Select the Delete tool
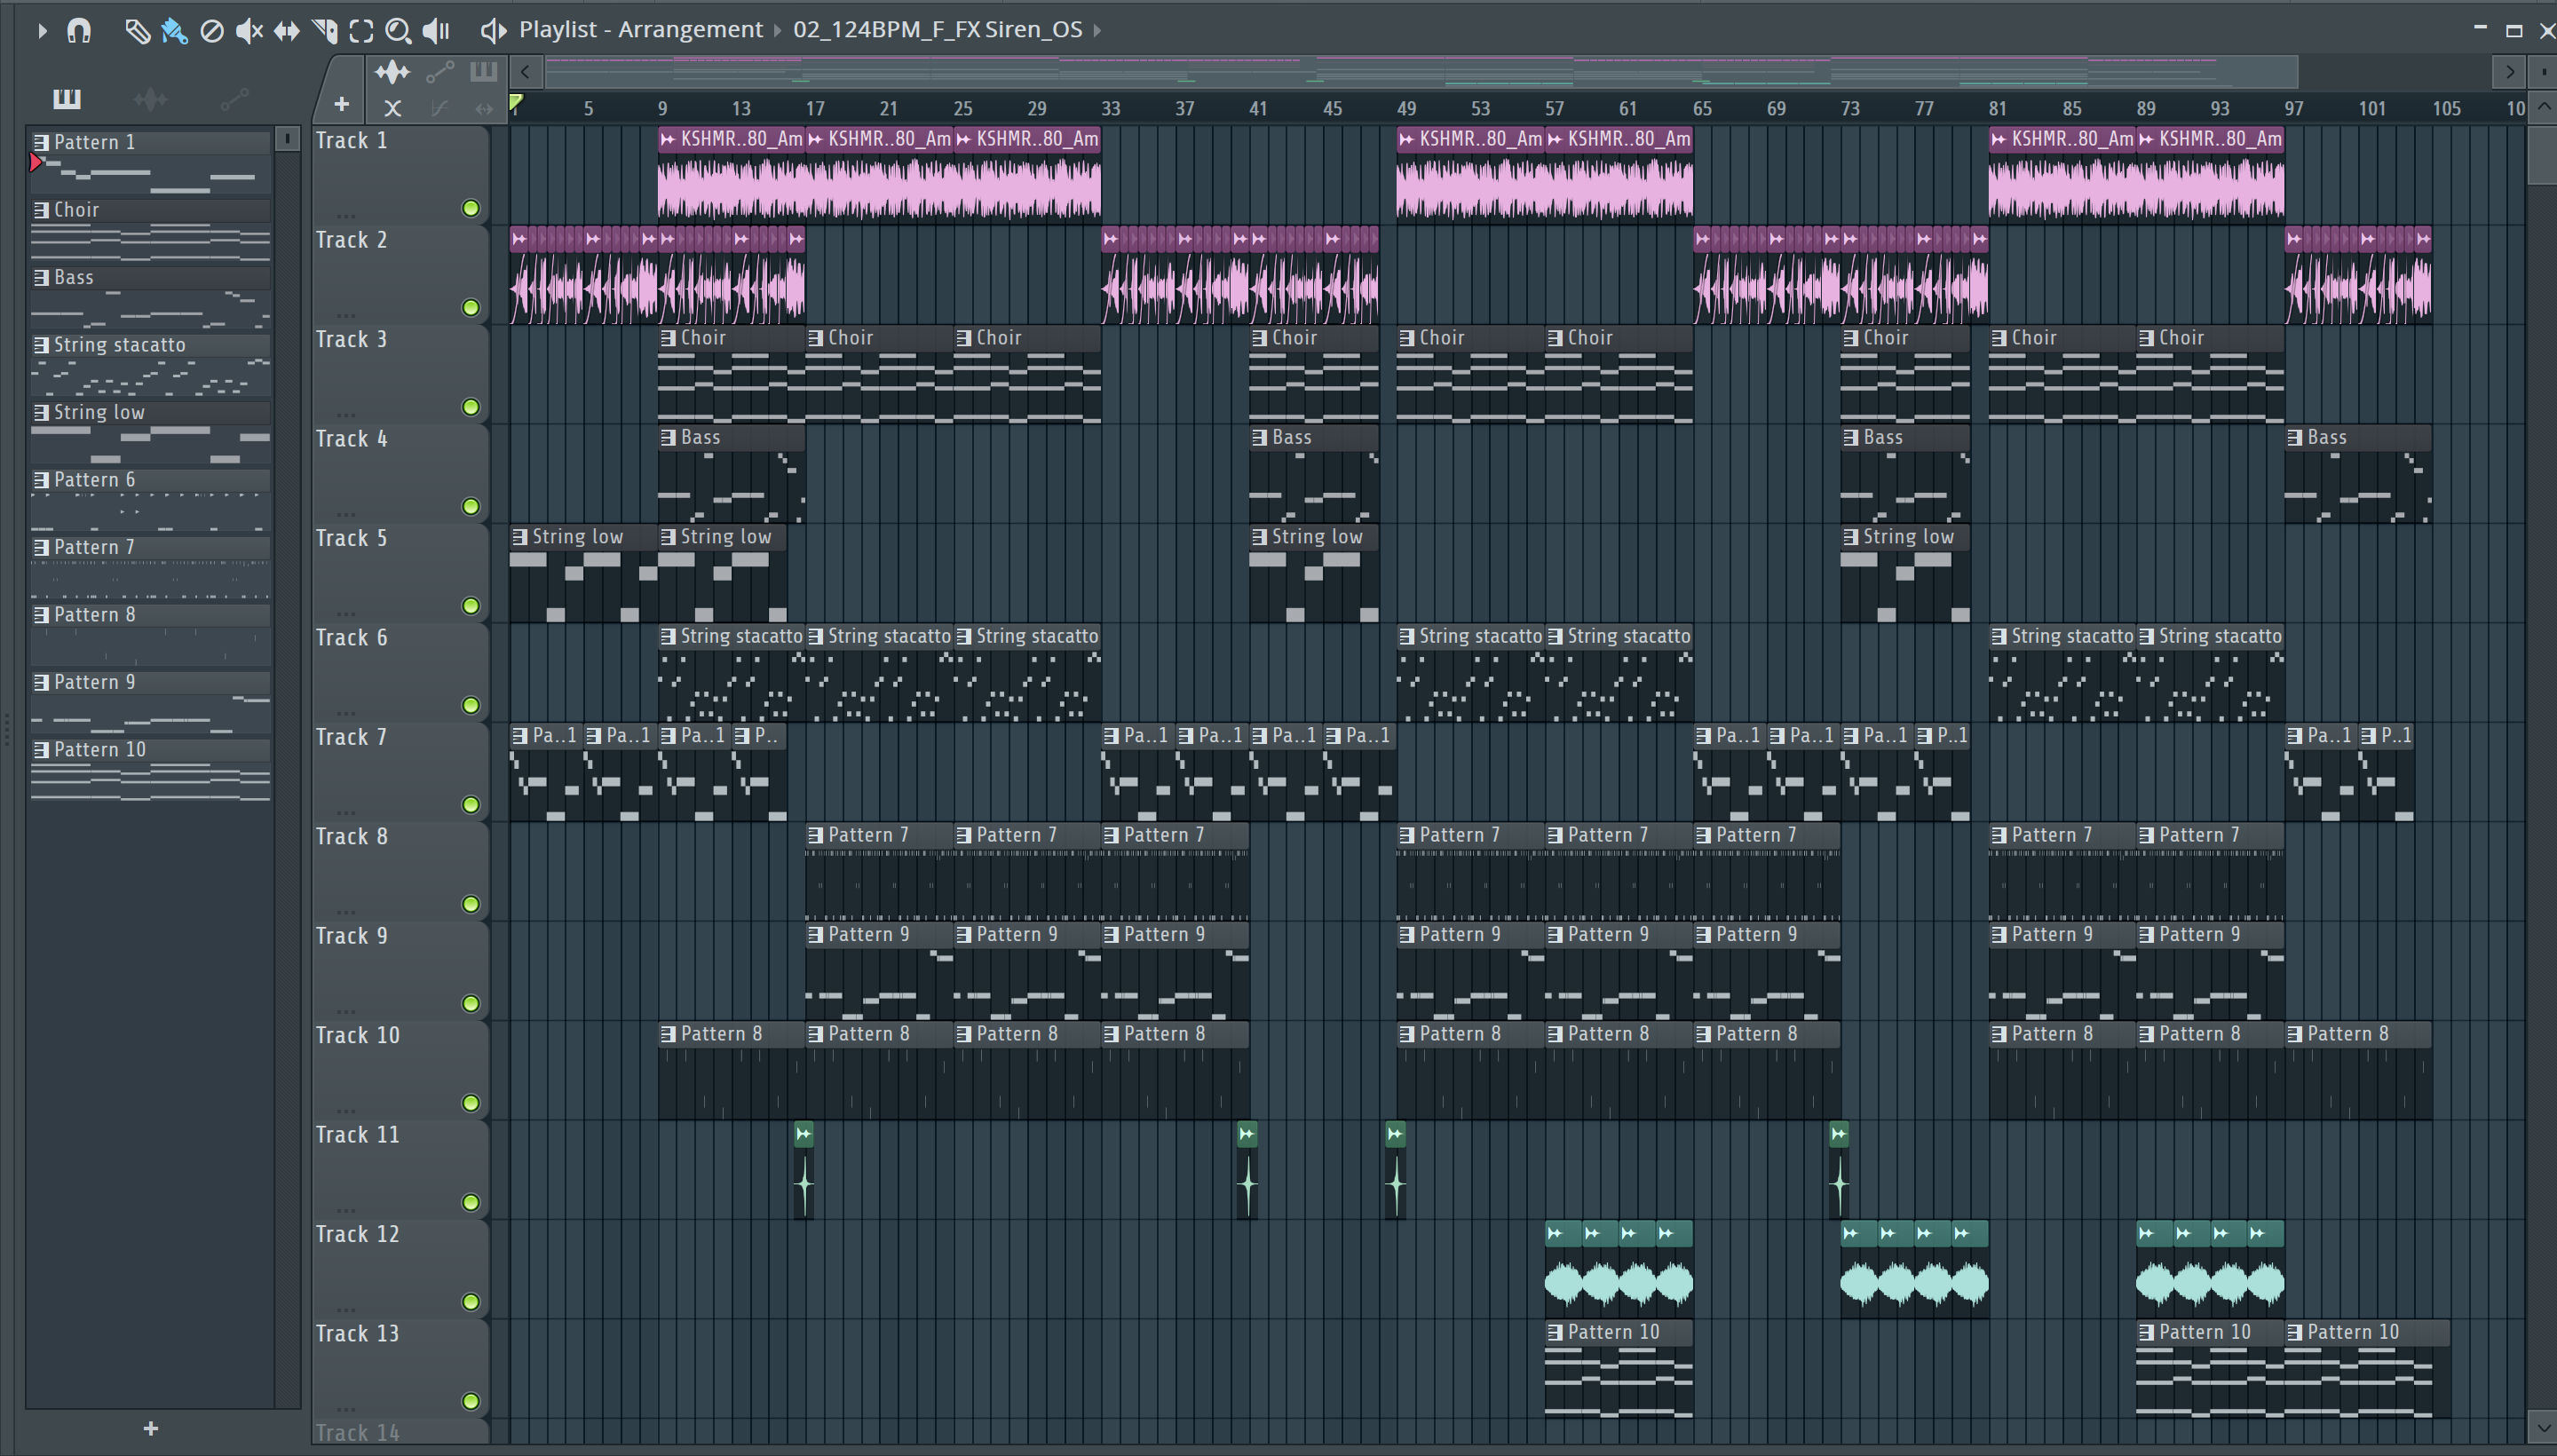The image size is (2557, 1456). [211, 31]
